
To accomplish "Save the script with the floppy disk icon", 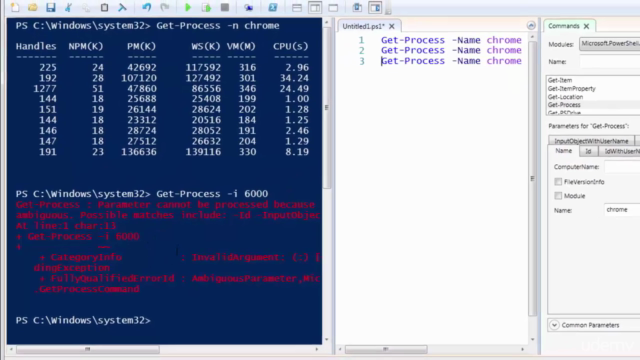I will [51, 7].
